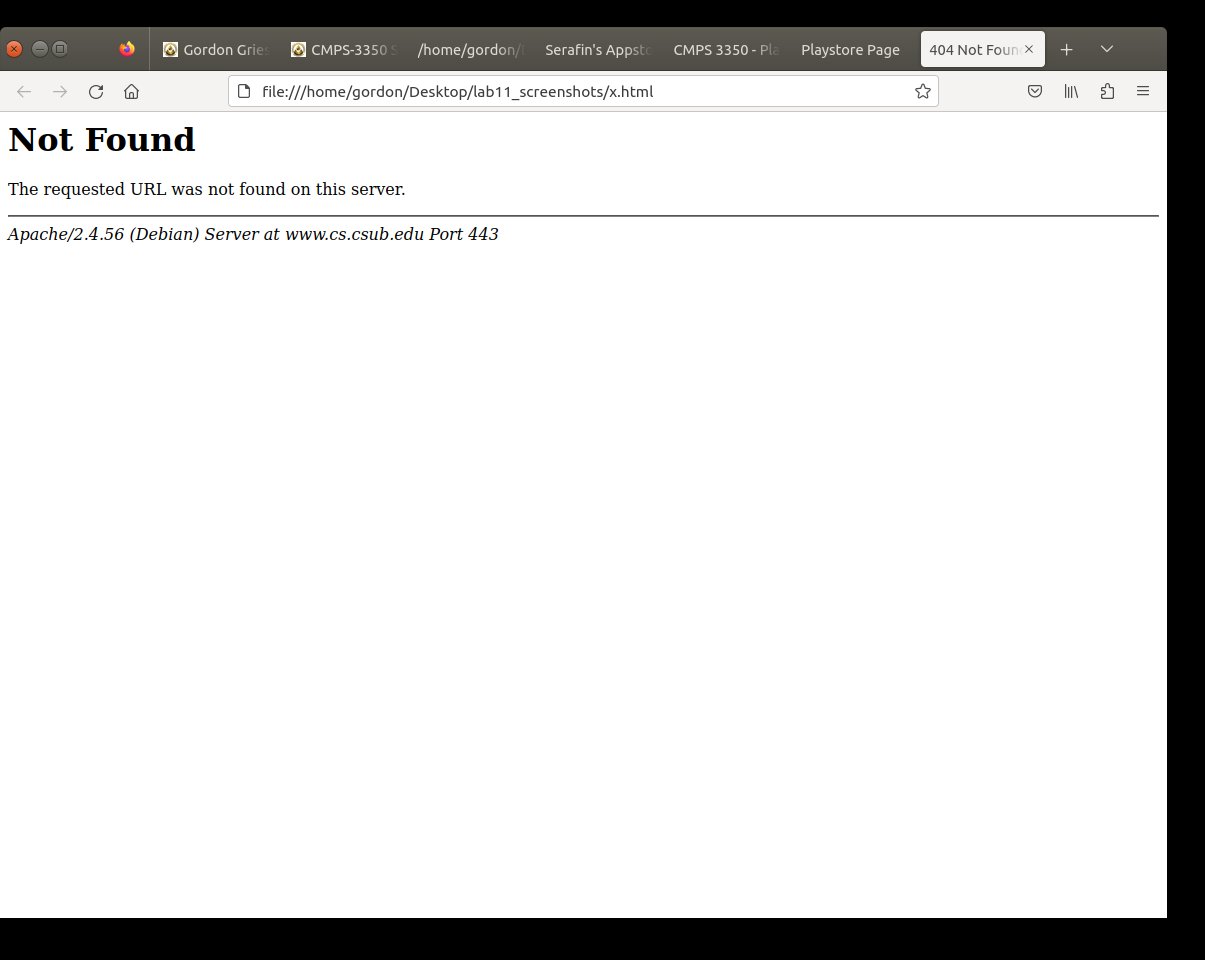This screenshot has width=1205, height=960.
Task: Switch to CMPS 3350 - Pla tab
Action: click(x=726, y=49)
